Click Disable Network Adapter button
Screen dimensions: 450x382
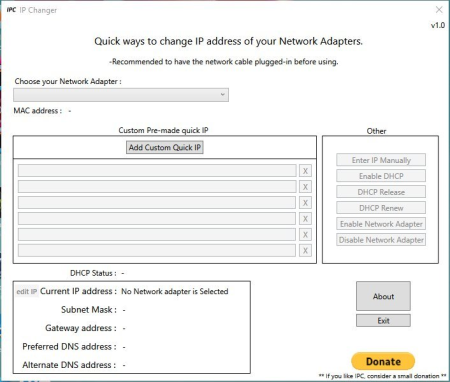[x=381, y=240]
